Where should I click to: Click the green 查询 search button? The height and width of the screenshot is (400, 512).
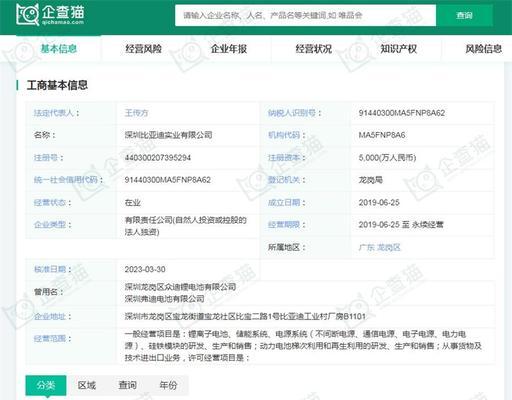(464, 15)
